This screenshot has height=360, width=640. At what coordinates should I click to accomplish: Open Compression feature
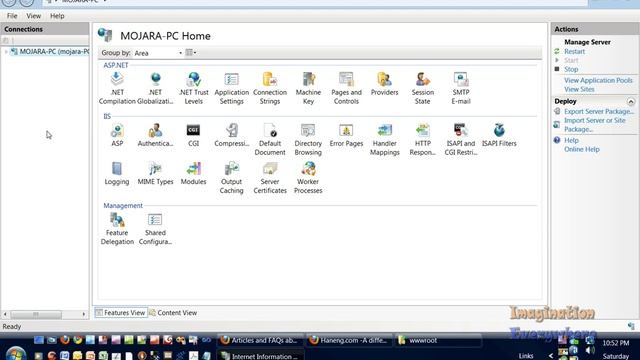[x=231, y=135]
